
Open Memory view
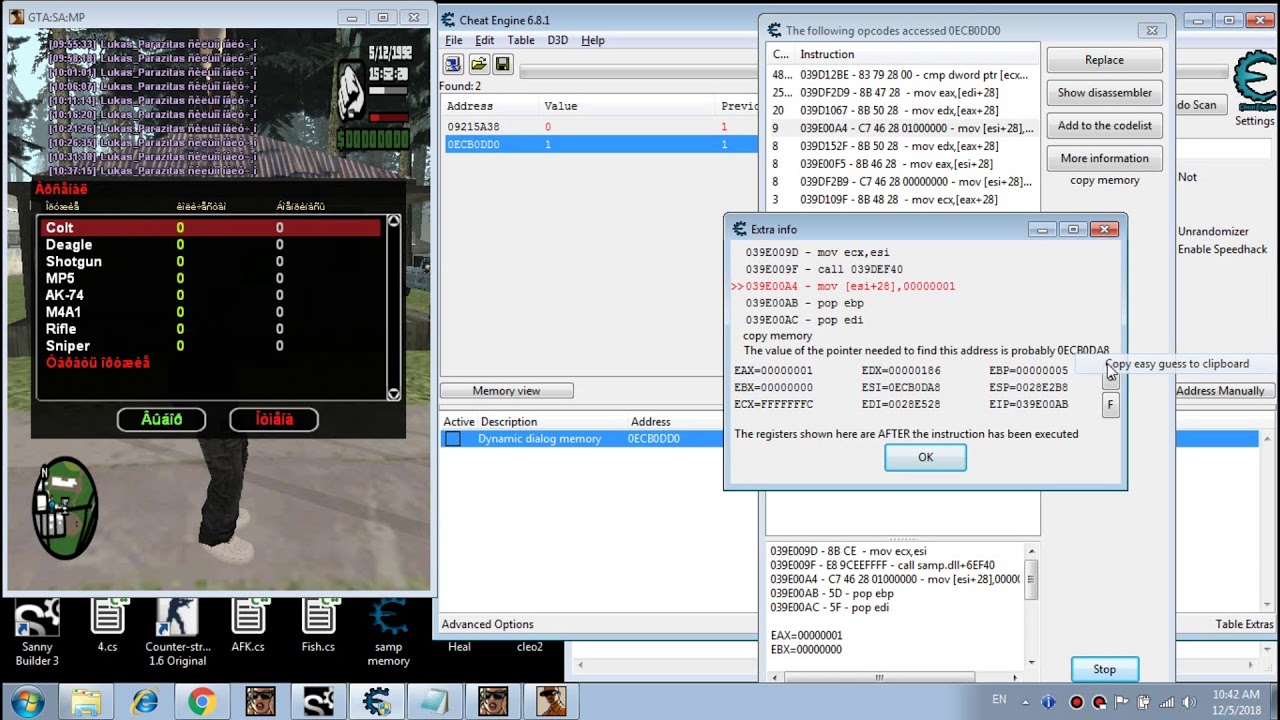tap(506, 391)
